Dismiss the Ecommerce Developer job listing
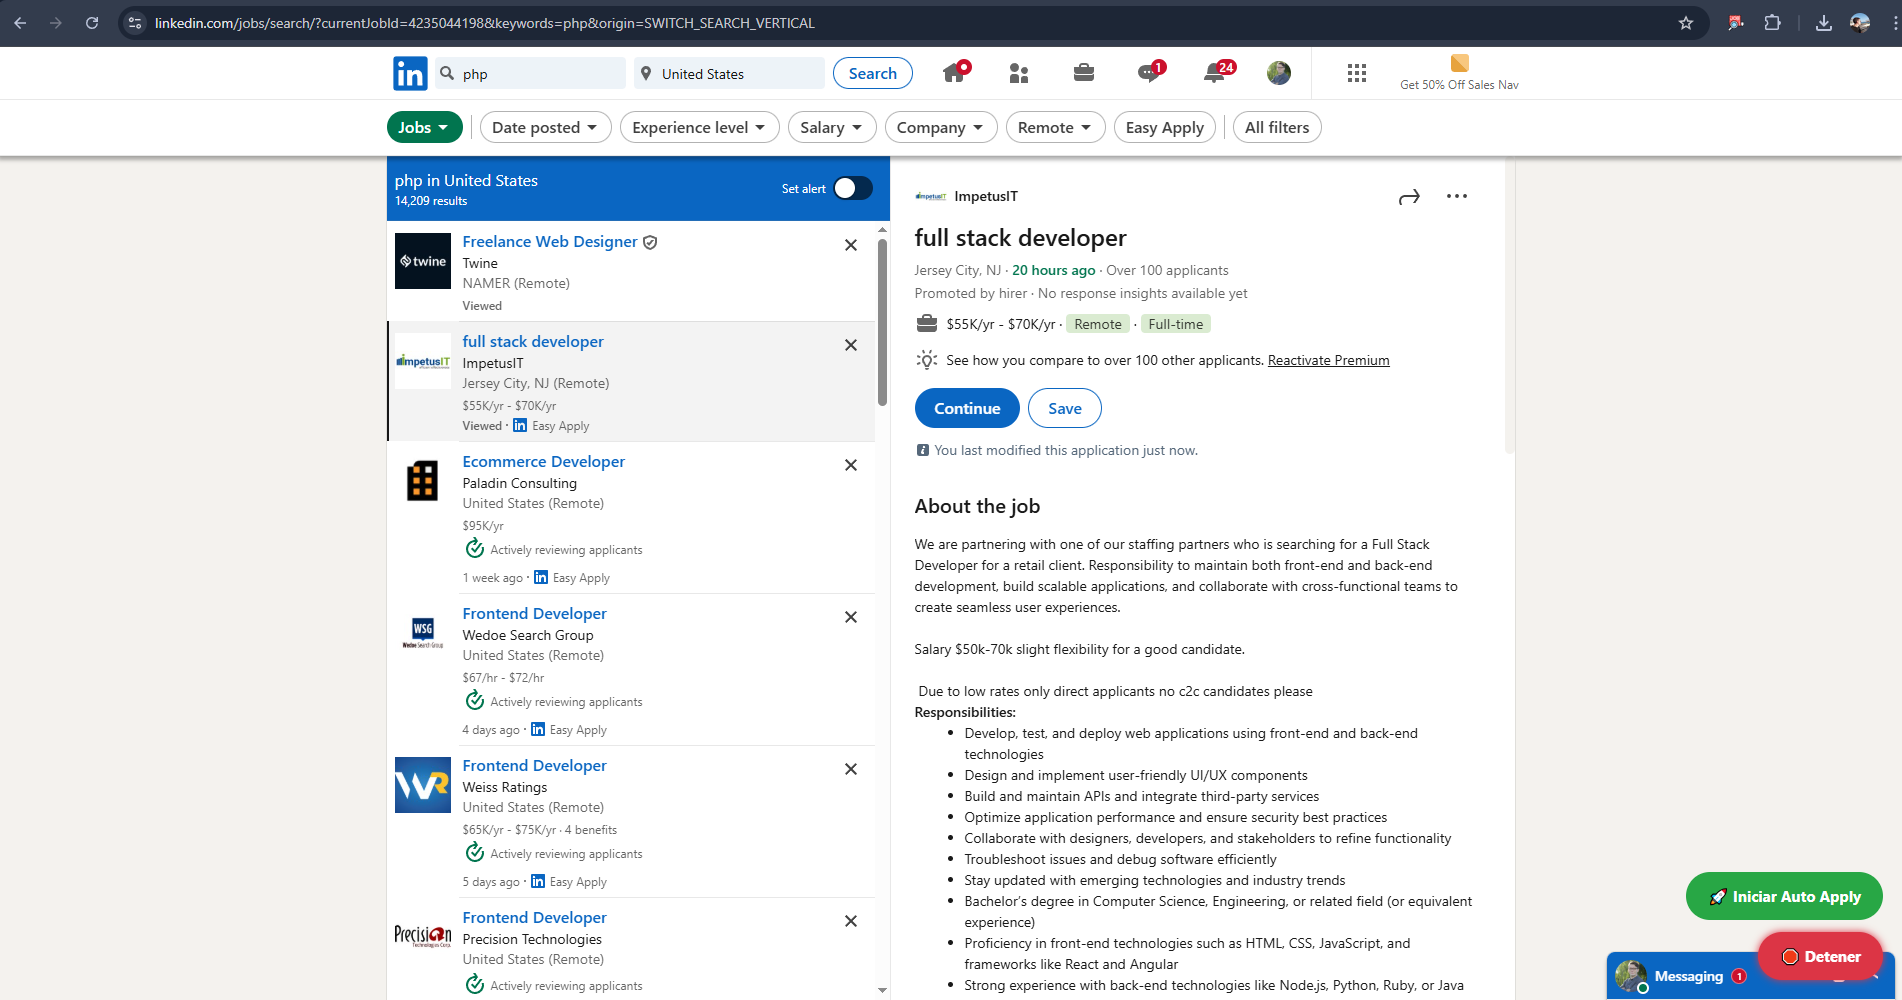 coord(851,465)
